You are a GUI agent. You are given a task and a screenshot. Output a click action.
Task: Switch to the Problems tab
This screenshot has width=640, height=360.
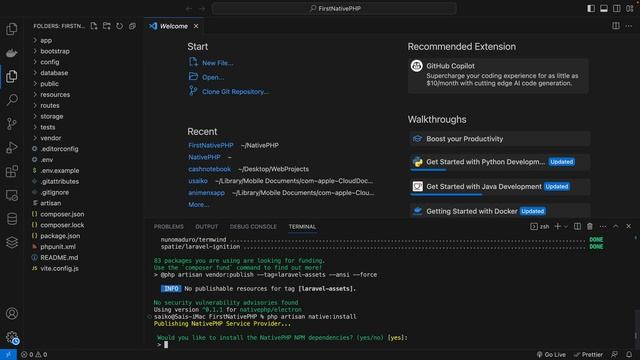point(169,227)
